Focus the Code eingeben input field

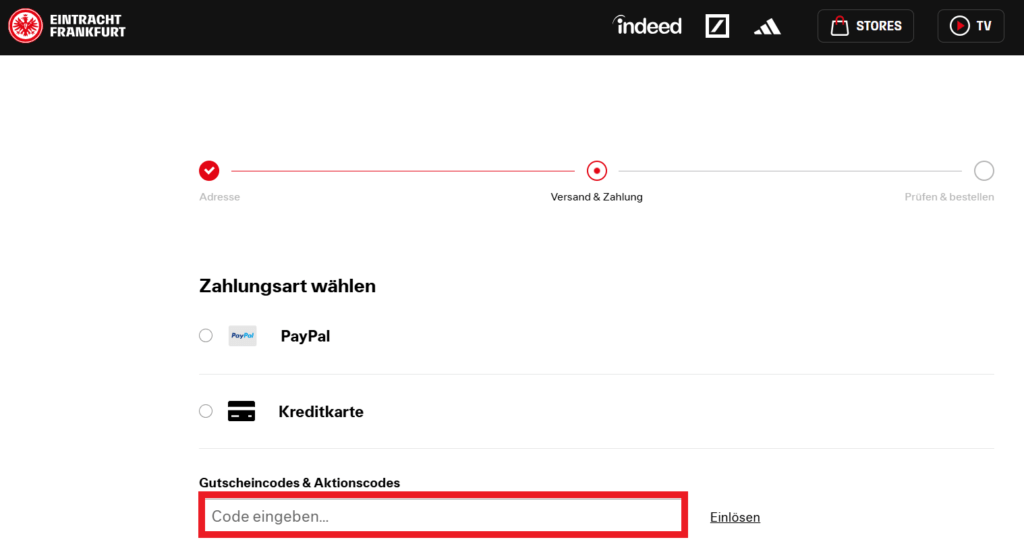tap(443, 516)
